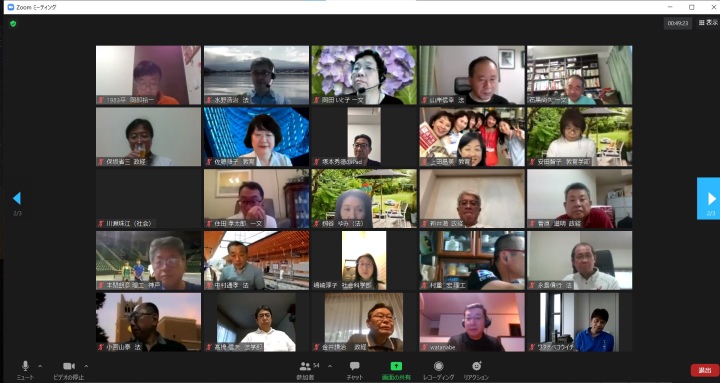Click the Zoom logo in title bar
This screenshot has width=720, height=383.
click(11, 7)
